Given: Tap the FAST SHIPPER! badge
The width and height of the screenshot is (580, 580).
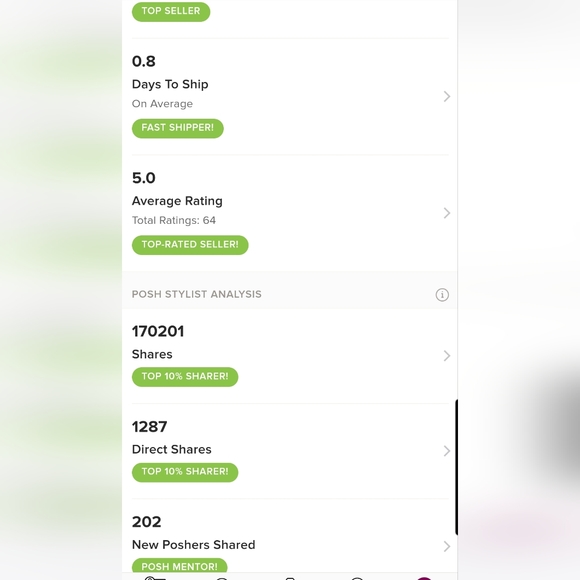Looking at the screenshot, I should coord(178,128).
